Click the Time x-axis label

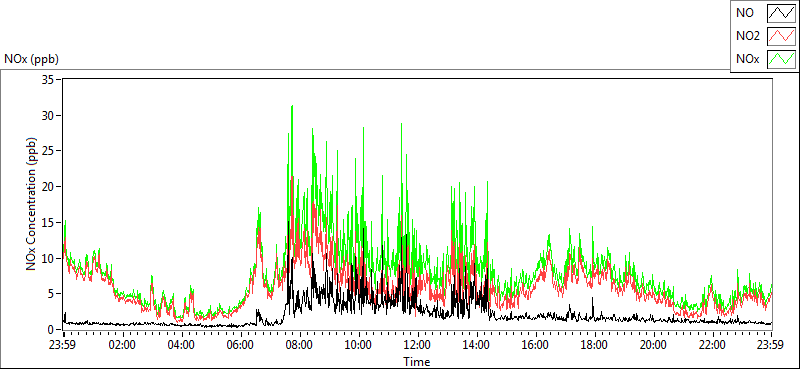417,362
